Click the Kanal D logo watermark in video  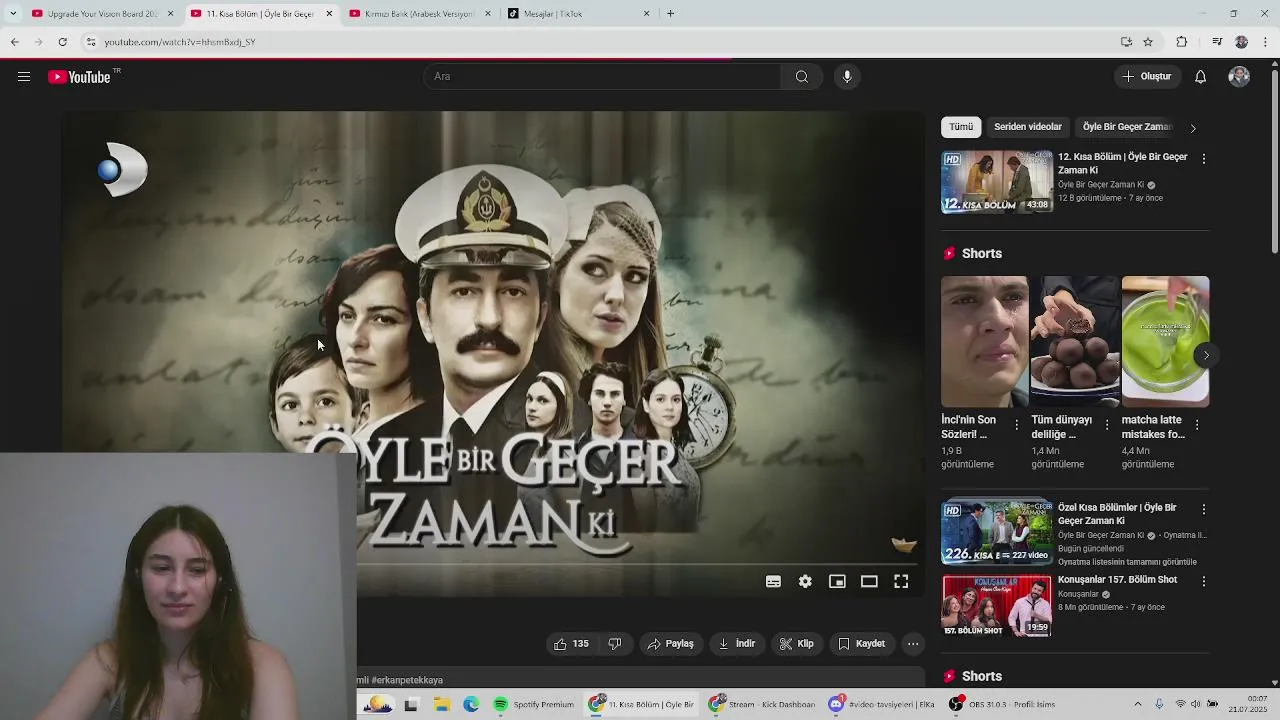pyautogui.click(x=123, y=170)
